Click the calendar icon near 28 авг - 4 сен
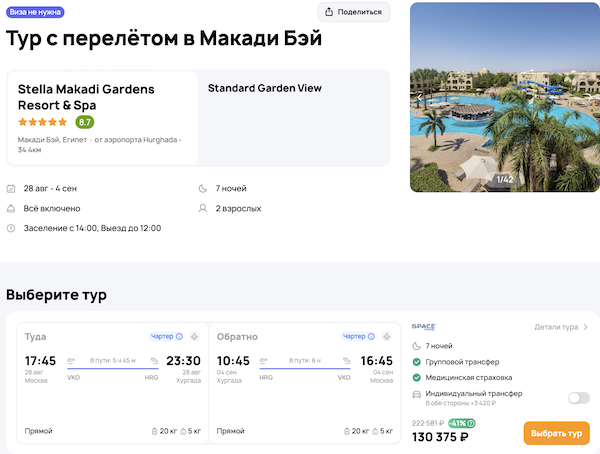600x454 pixels. click(11, 188)
